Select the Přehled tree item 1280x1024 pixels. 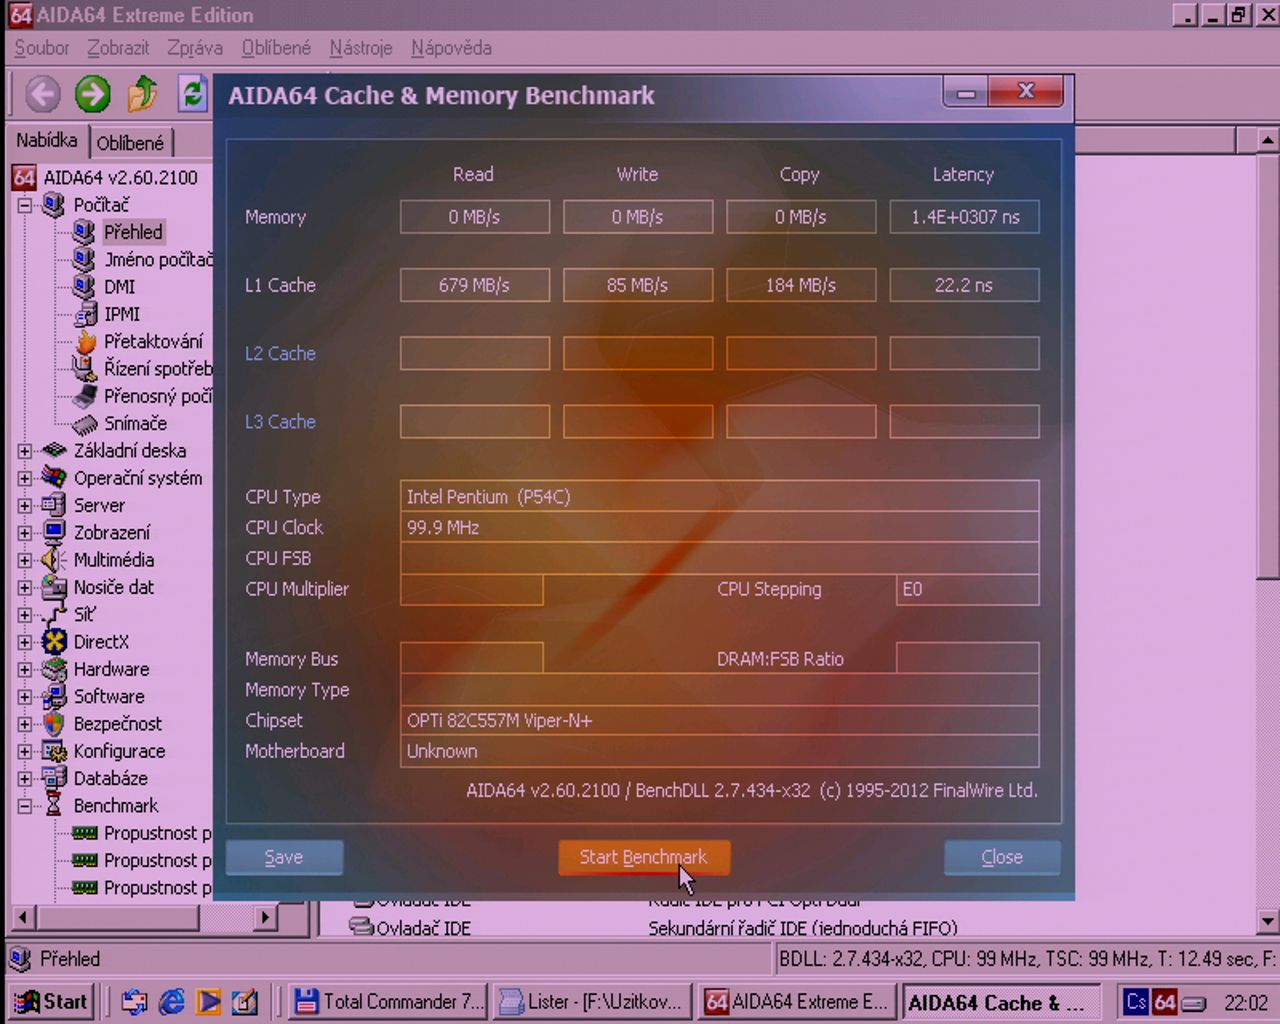[132, 232]
